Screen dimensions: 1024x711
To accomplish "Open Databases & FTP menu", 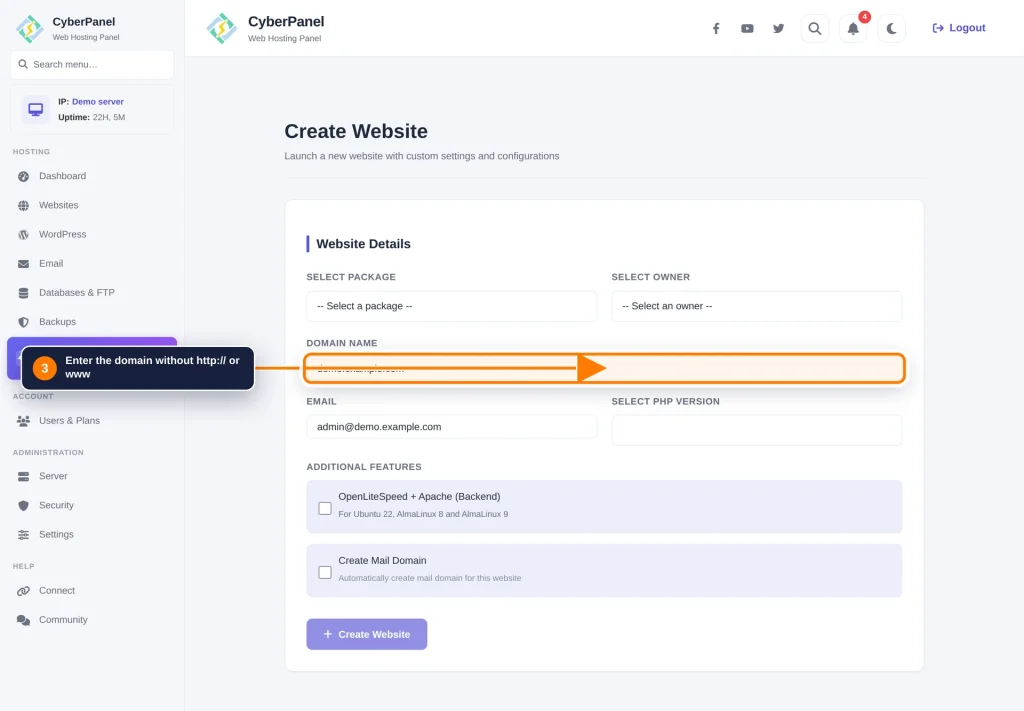I will 92,292.
